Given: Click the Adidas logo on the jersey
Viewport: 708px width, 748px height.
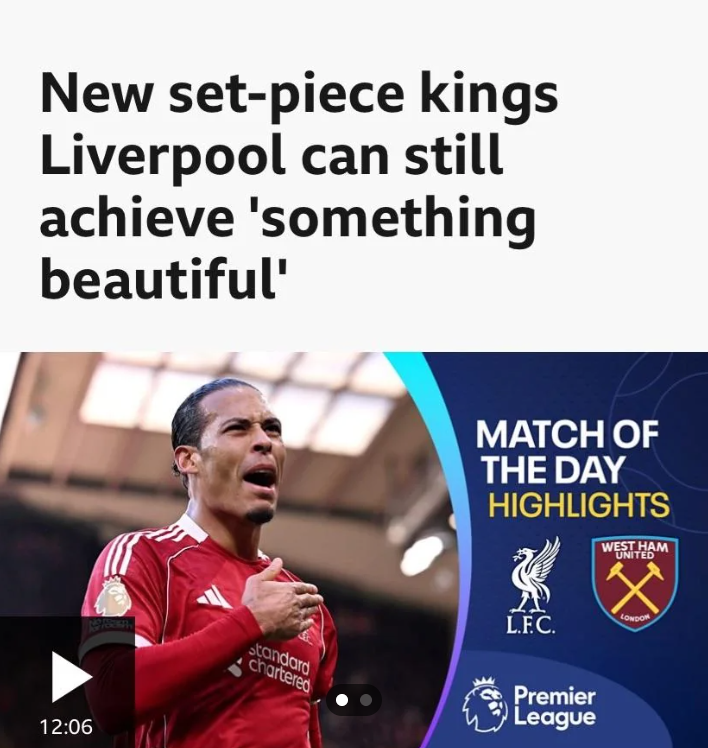Looking at the screenshot, I should coord(213,597).
